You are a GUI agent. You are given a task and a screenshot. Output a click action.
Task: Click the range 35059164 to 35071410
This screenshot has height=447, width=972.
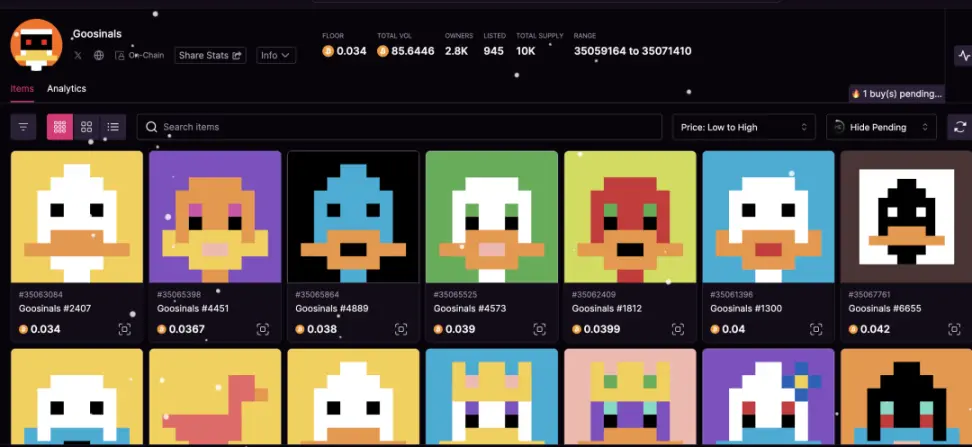[x=632, y=51]
